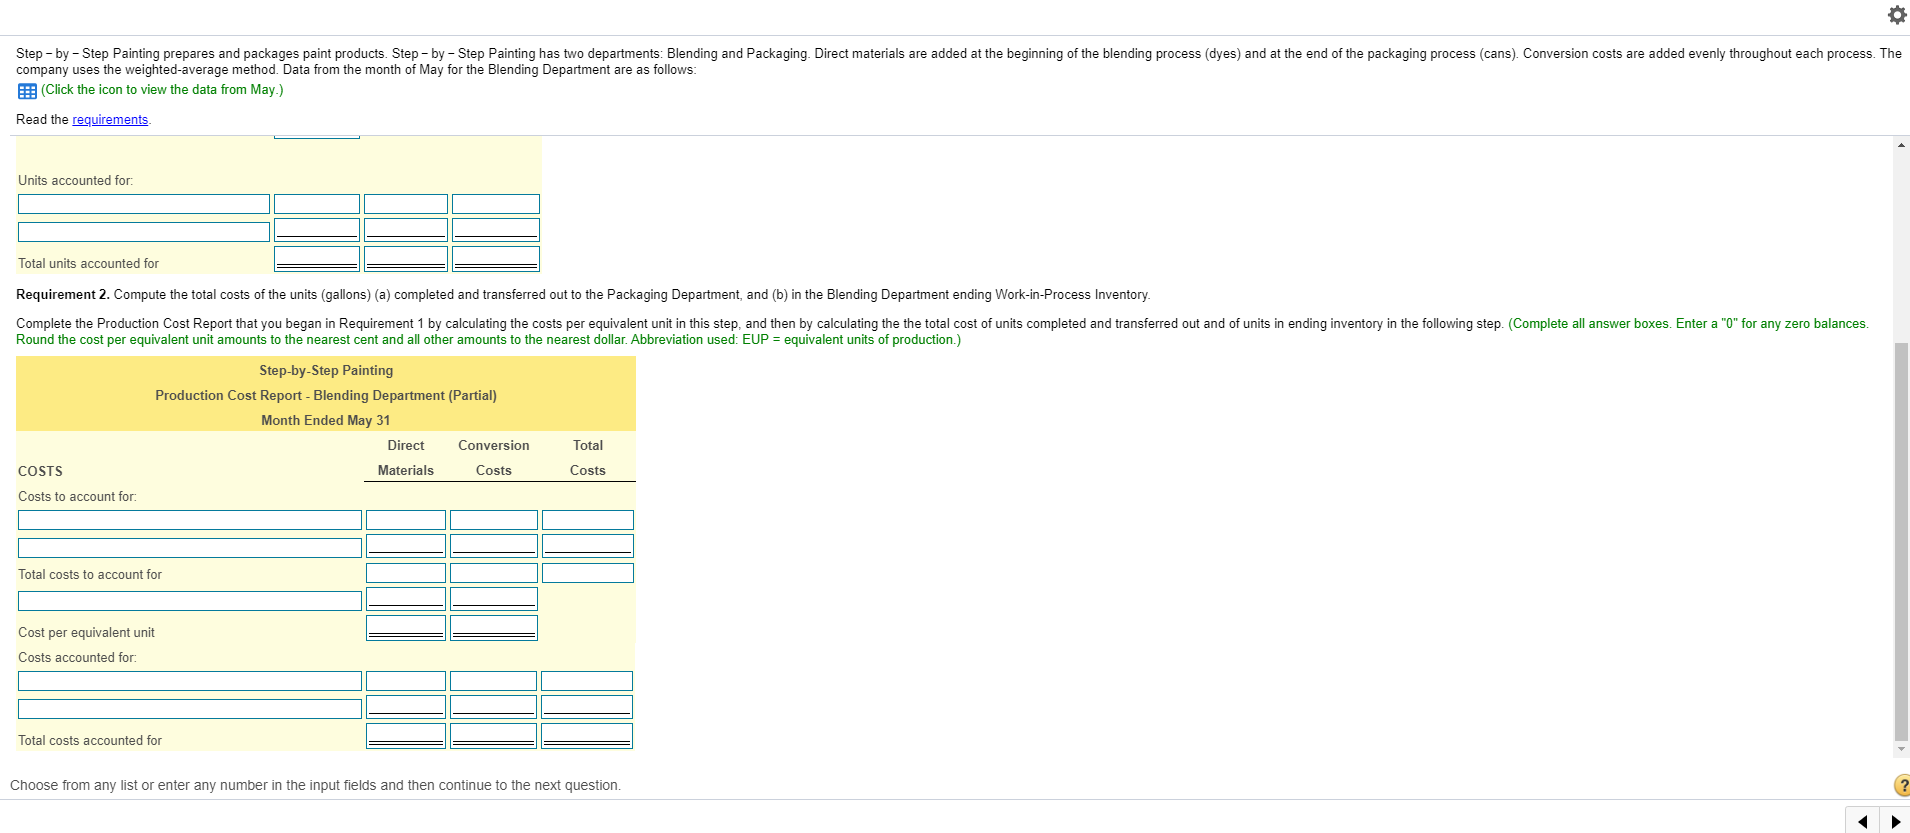The width and height of the screenshot is (1910, 833).
Task: Click Conversion Costs field for Total costs to account for
Action: pos(494,573)
